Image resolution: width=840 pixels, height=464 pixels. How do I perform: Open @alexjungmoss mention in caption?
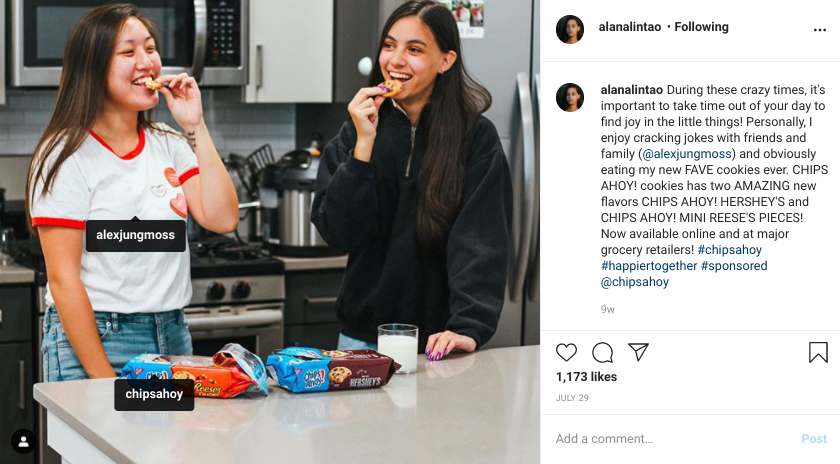(x=687, y=154)
